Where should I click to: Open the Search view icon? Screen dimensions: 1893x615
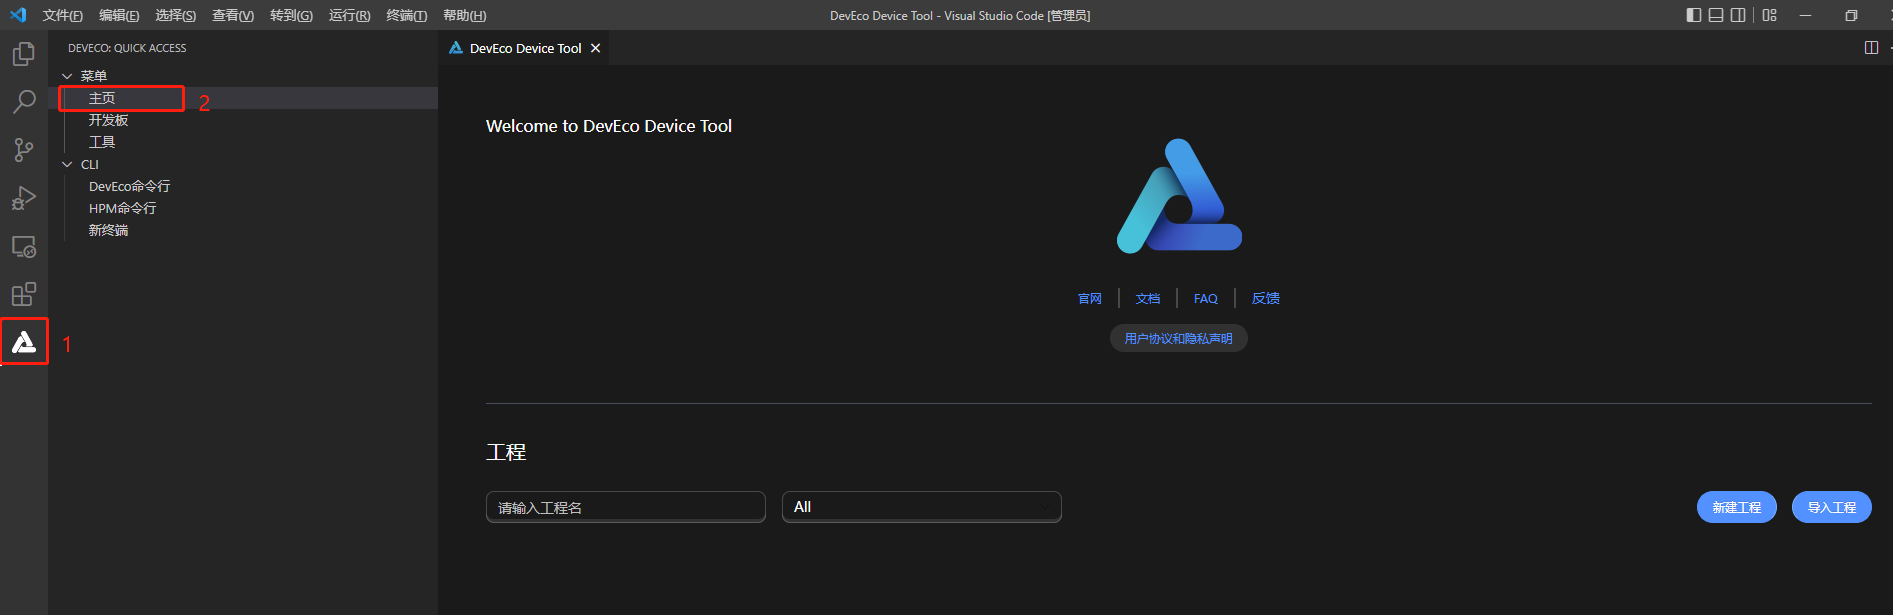point(24,101)
